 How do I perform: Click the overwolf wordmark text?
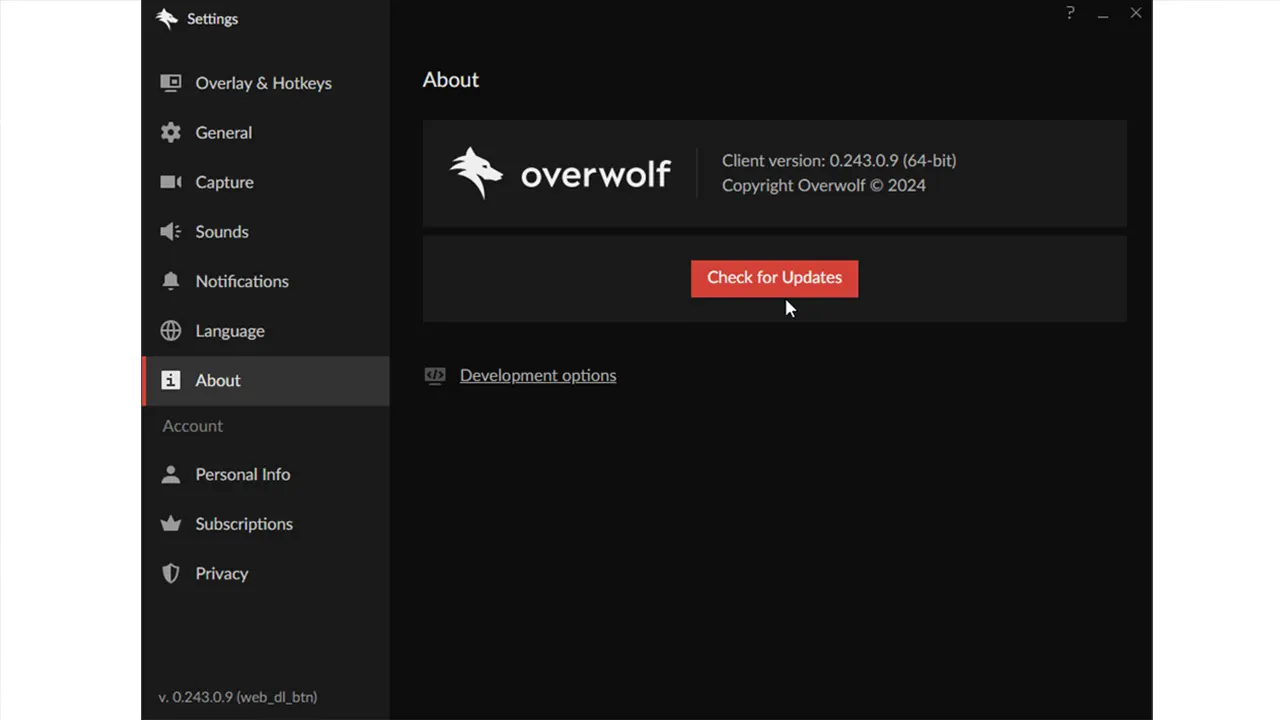point(595,175)
